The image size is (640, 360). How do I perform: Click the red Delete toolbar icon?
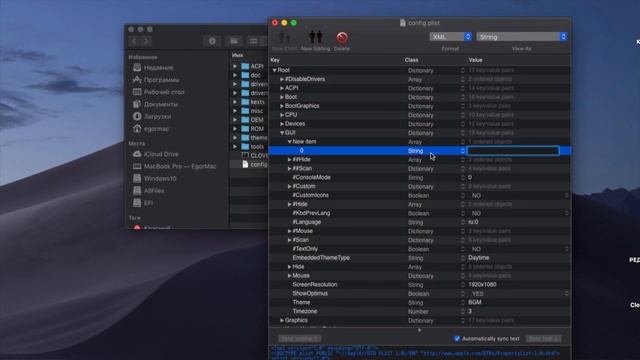[342, 38]
